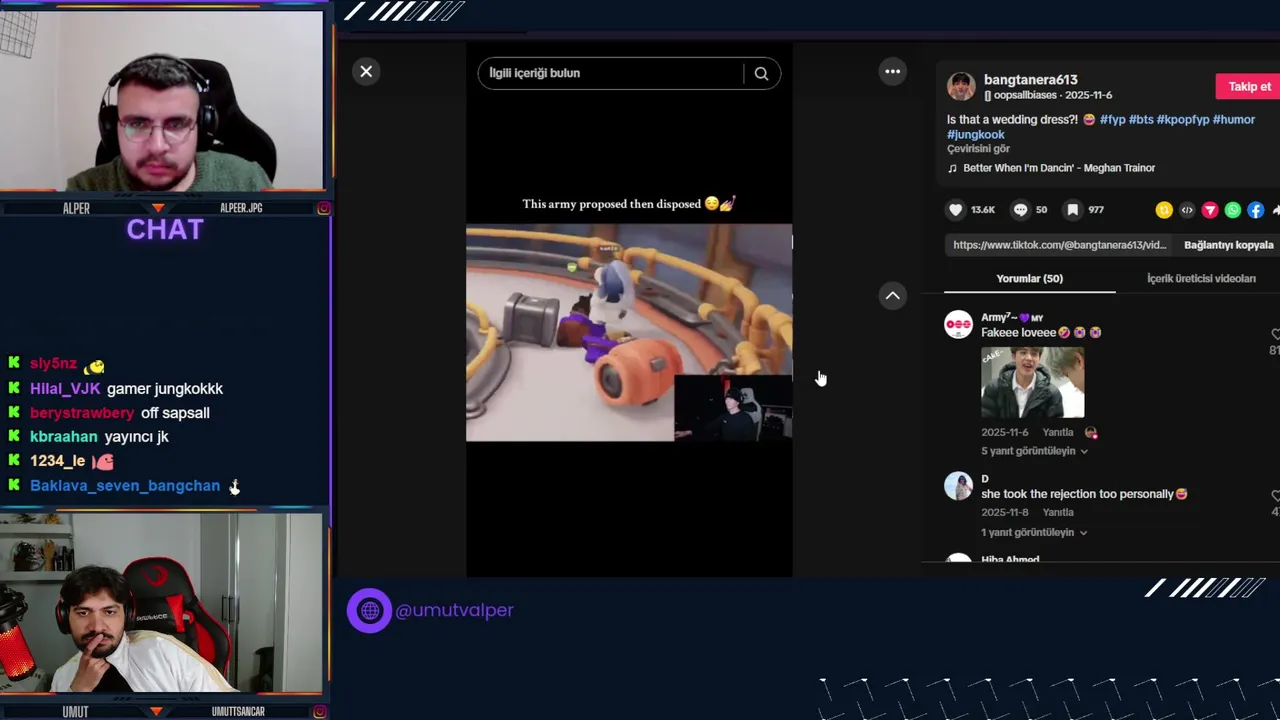Go to previous video with up arrow

892,295
